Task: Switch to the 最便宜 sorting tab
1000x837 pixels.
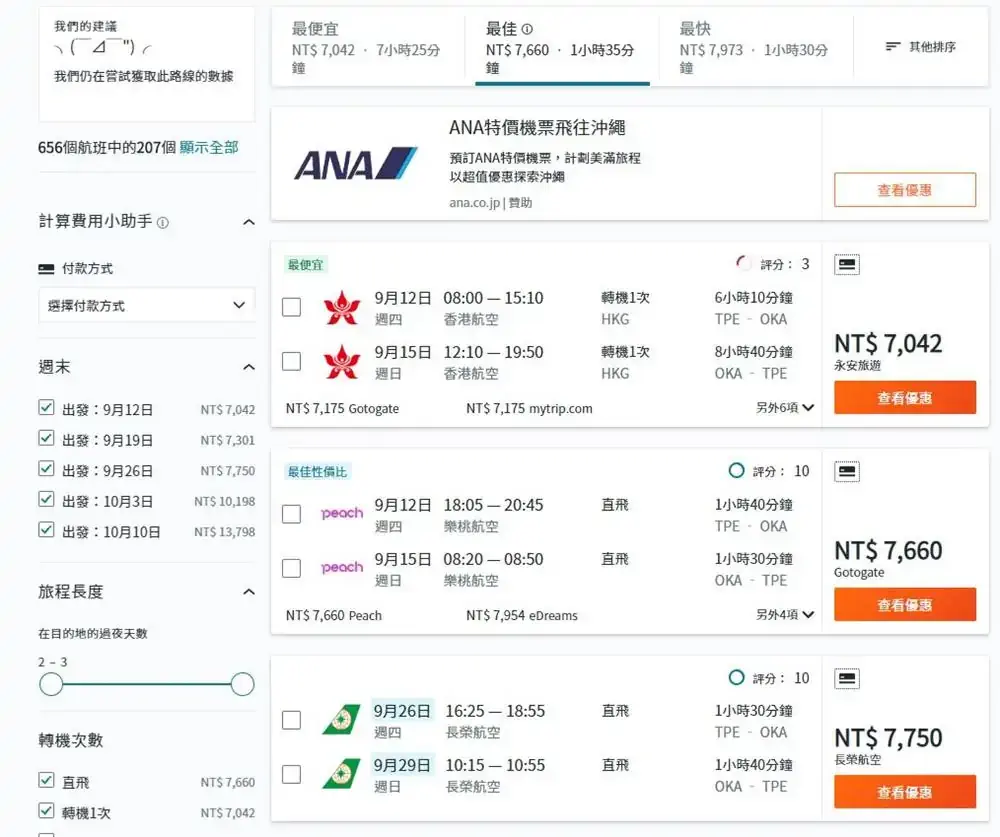Action: (x=368, y=47)
